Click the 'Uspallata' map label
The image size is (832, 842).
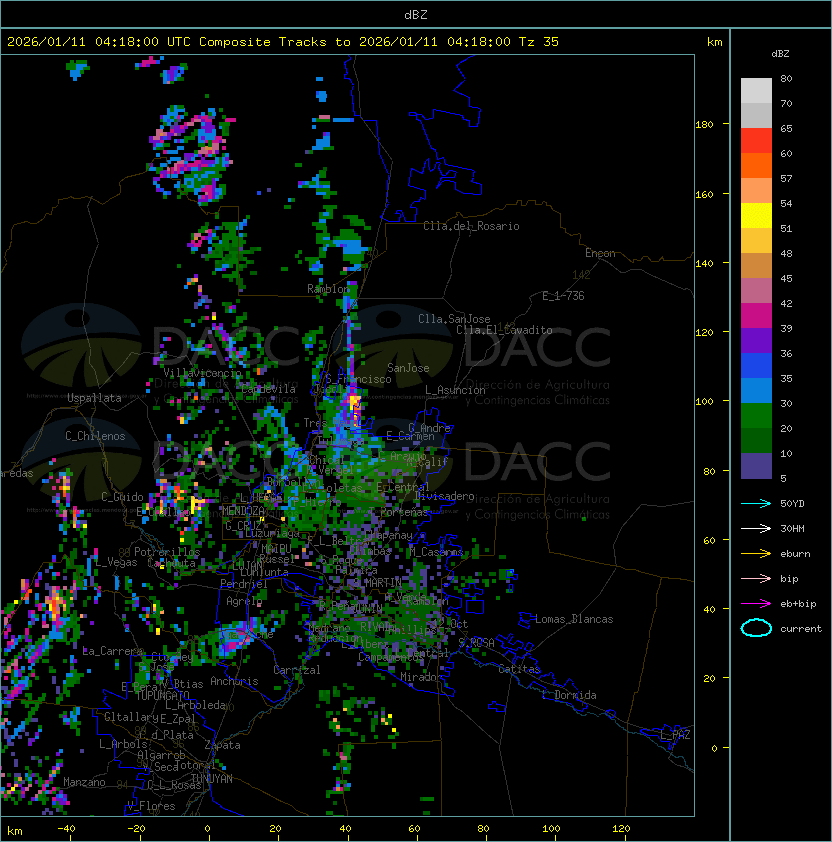coord(94,398)
